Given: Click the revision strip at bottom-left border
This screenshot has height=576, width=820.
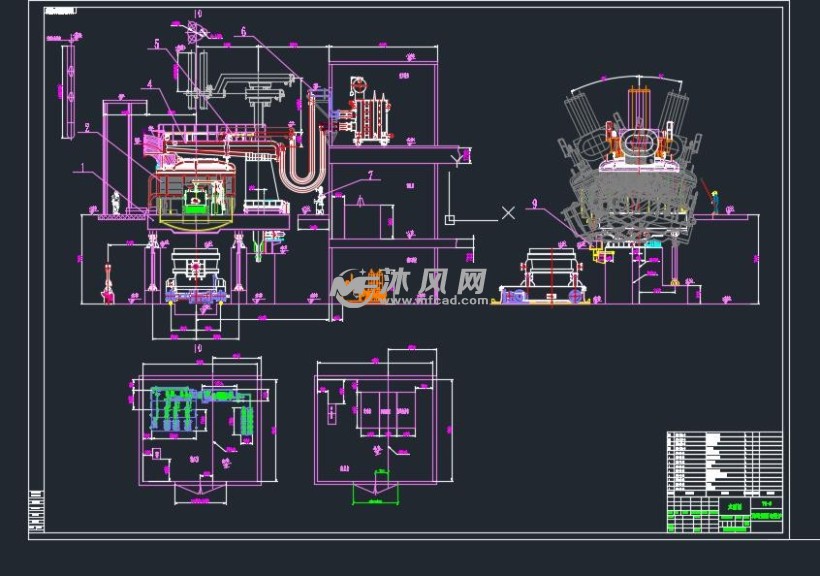Looking at the screenshot, I should pyautogui.click(x=37, y=511).
